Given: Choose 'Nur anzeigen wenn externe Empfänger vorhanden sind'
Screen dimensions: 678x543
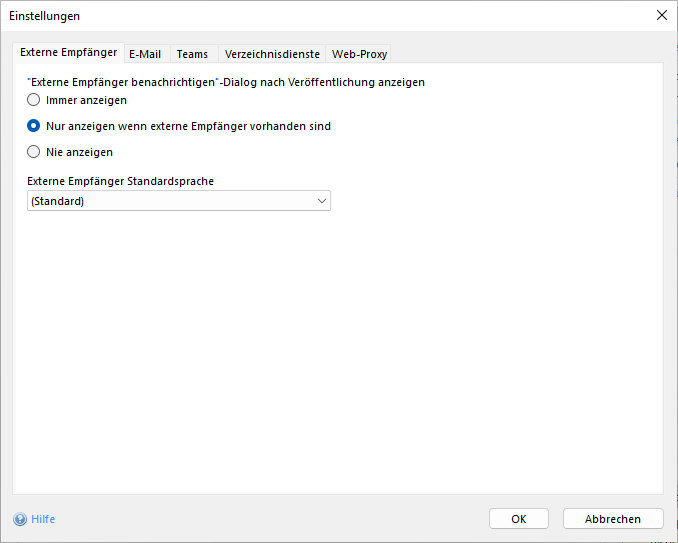Looking at the screenshot, I should pyautogui.click(x=34, y=126).
